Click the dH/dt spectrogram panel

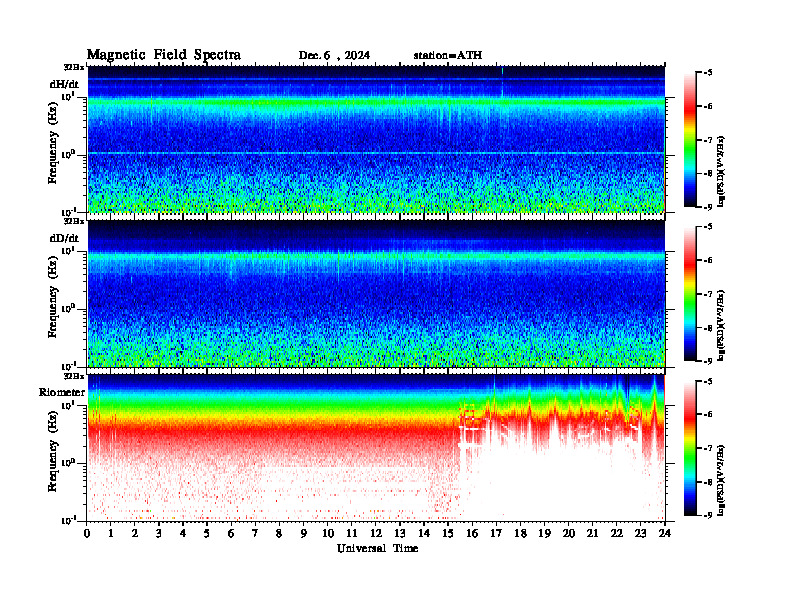pos(376,139)
